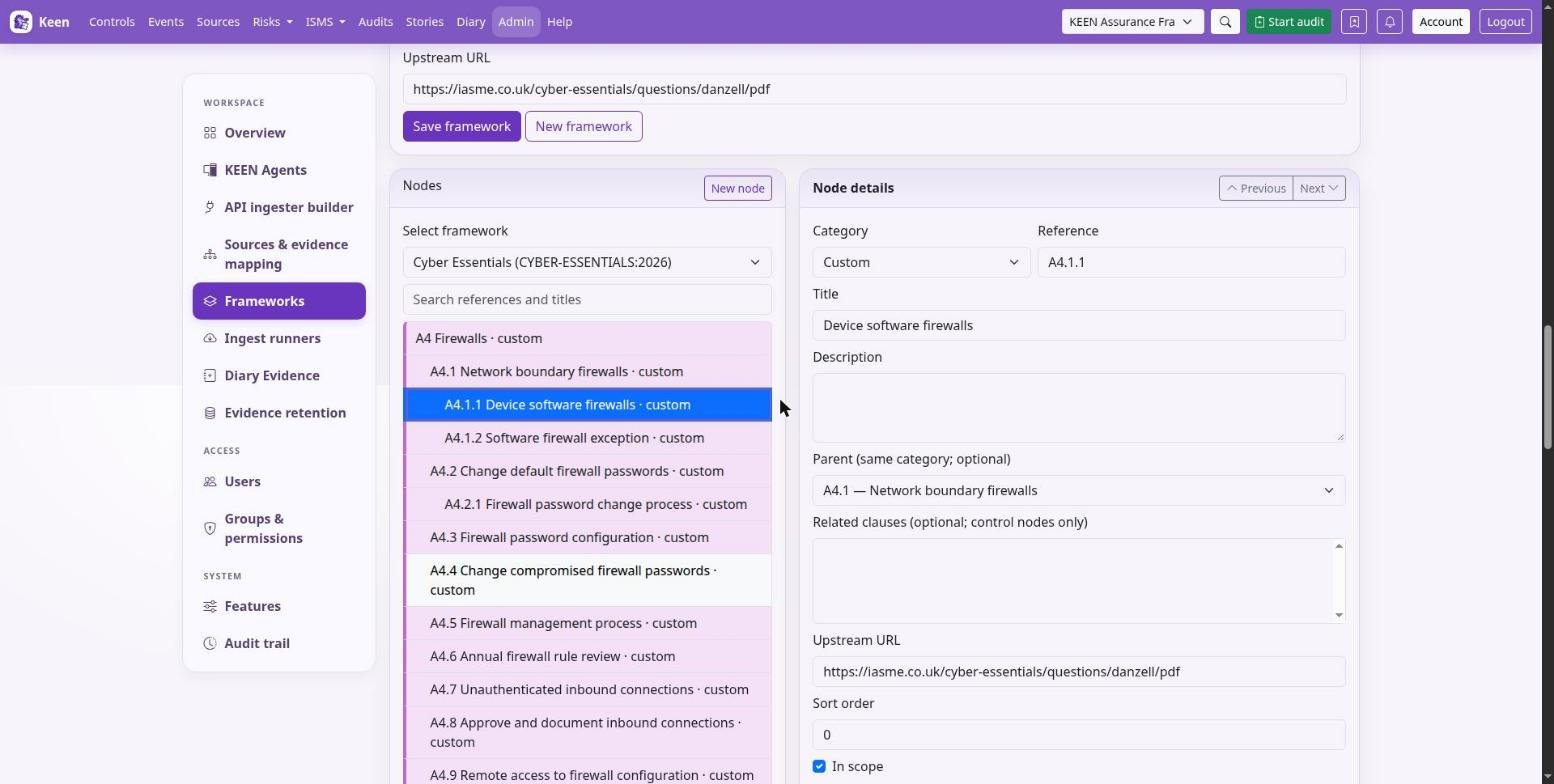1554x784 pixels.
Task: Click the Diary Evidence icon
Action: pyautogui.click(x=210, y=375)
